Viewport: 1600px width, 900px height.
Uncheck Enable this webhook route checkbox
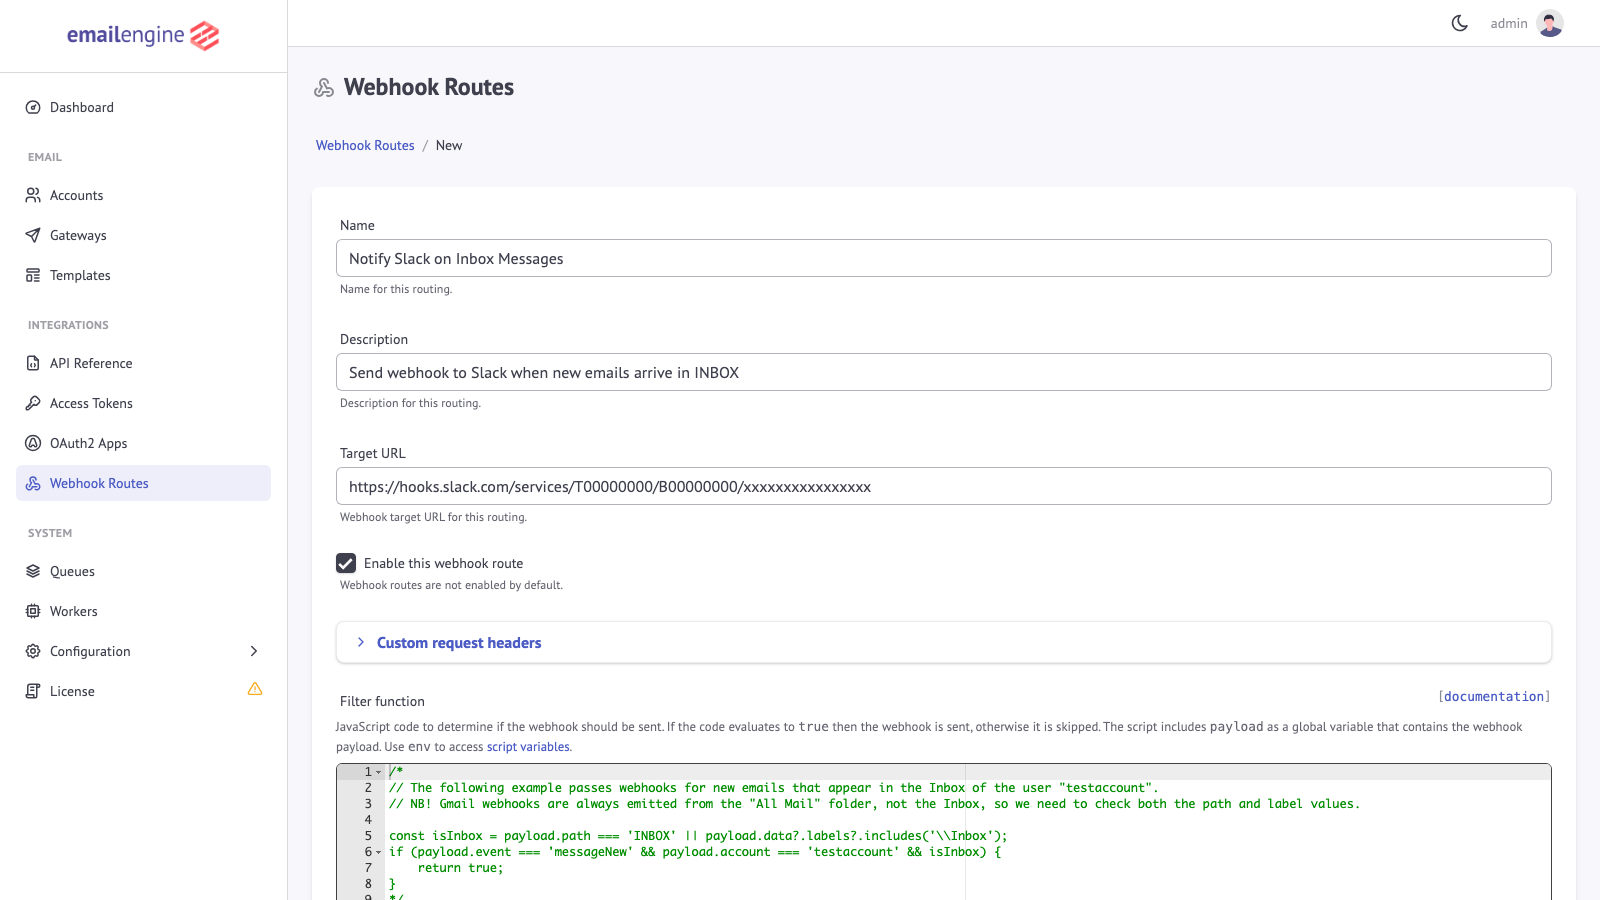point(346,563)
